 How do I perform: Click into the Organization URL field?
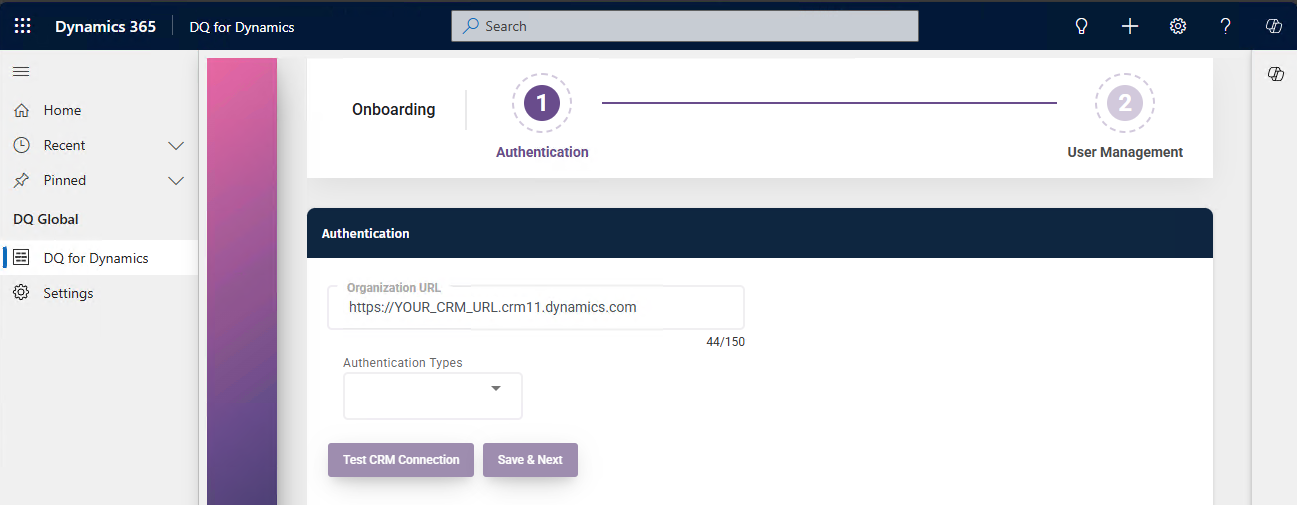pyautogui.click(x=536, y=307)
